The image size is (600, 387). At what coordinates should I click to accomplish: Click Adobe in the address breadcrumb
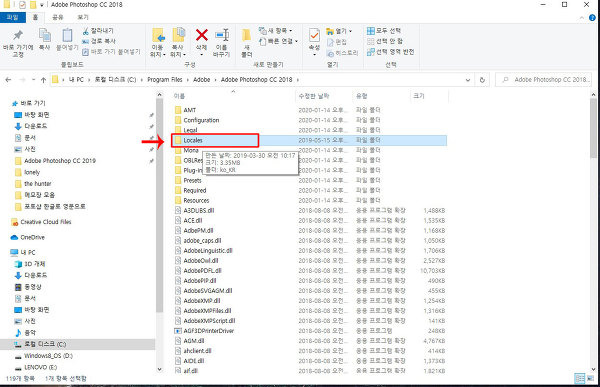tap(202, 80)
